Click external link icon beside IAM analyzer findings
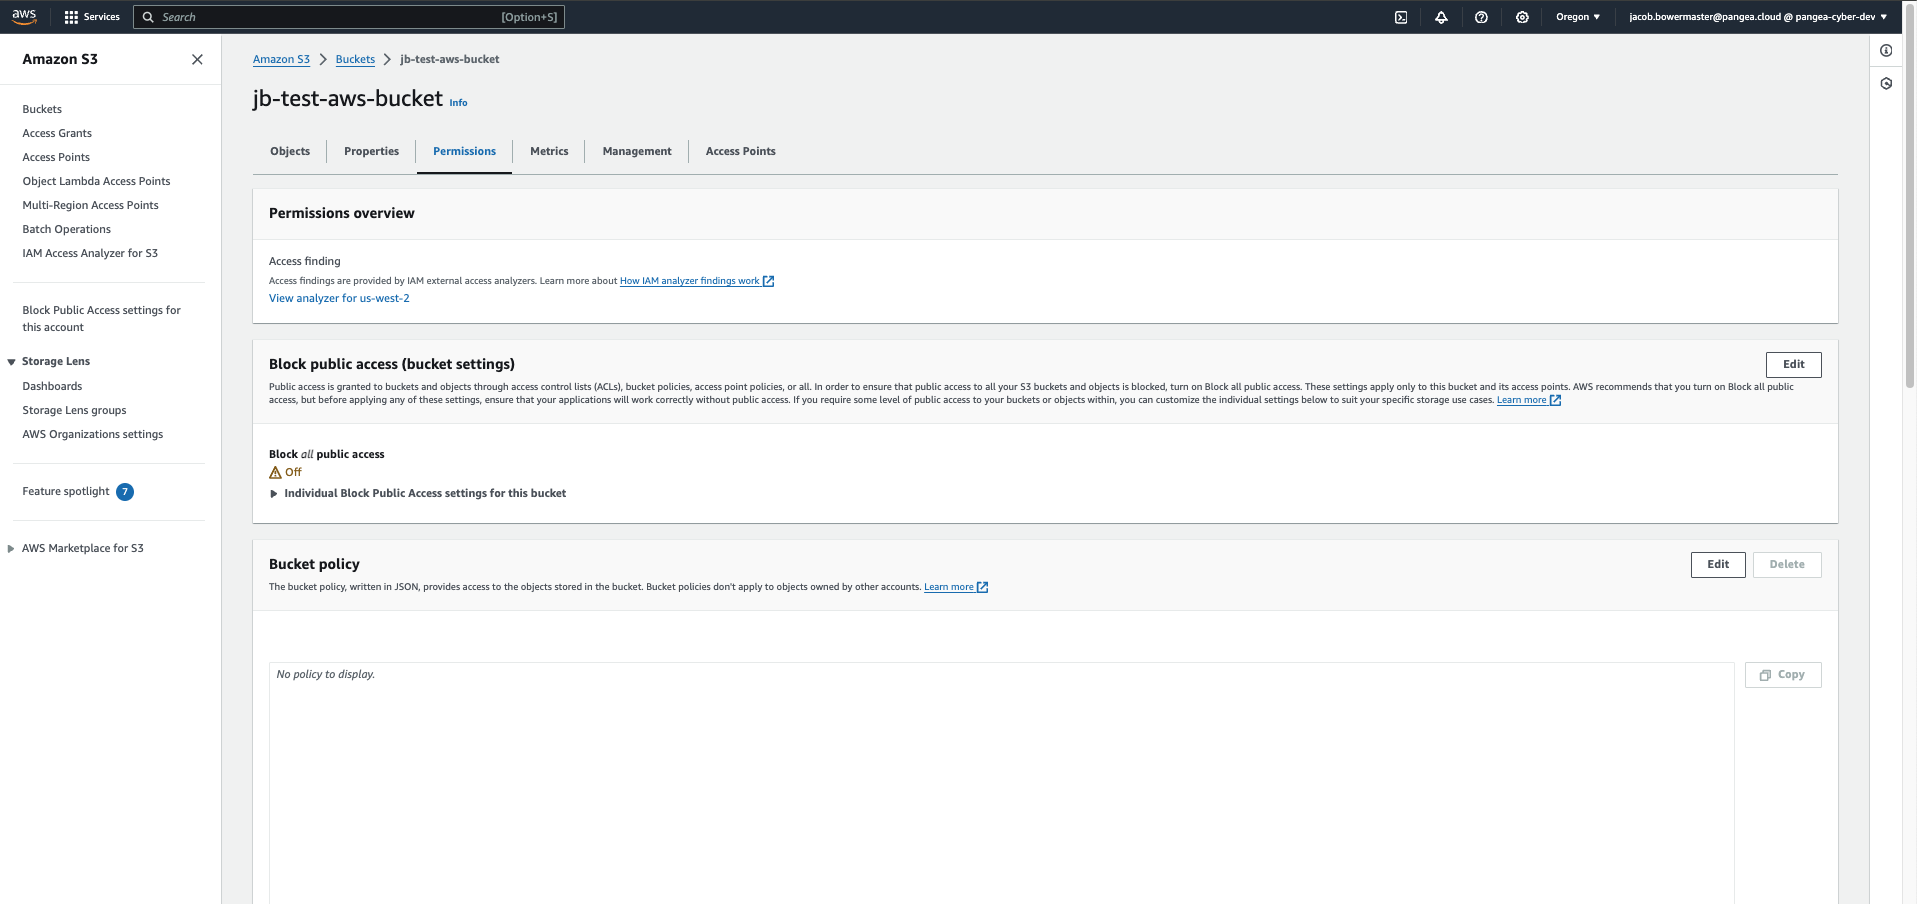The width and height of the screenshot is (1917, 904). (x=768, y=281)
